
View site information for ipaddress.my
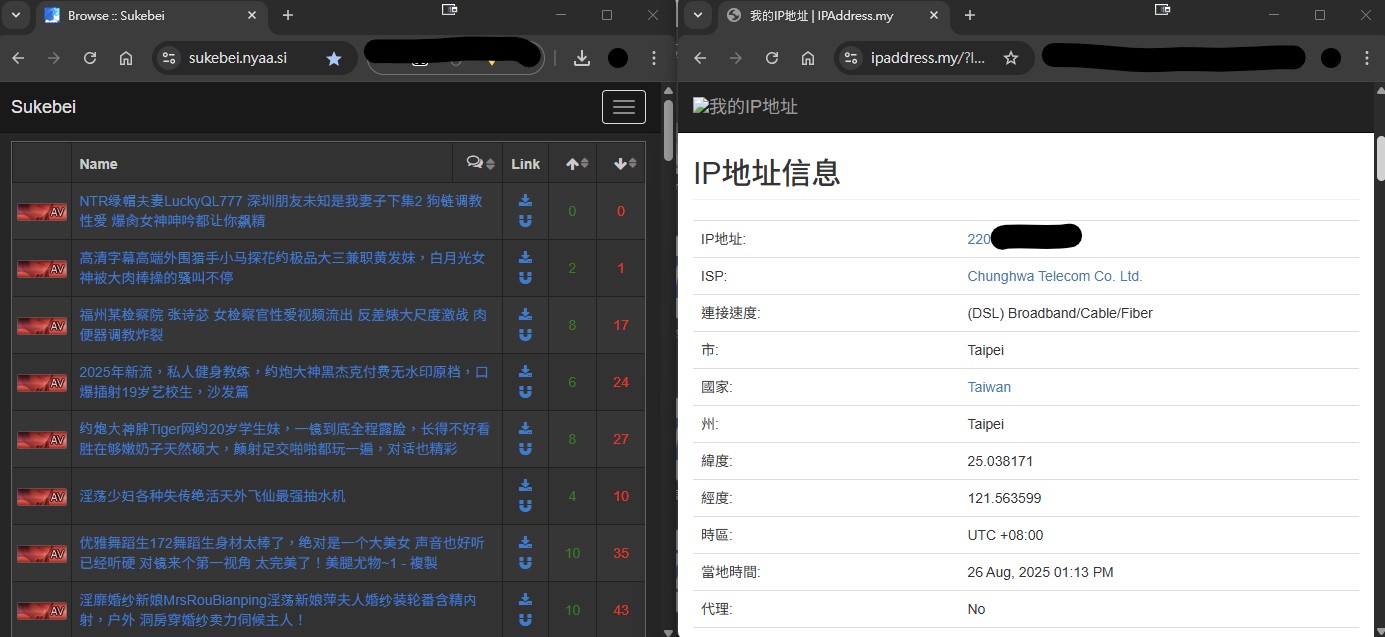point(851,58)
